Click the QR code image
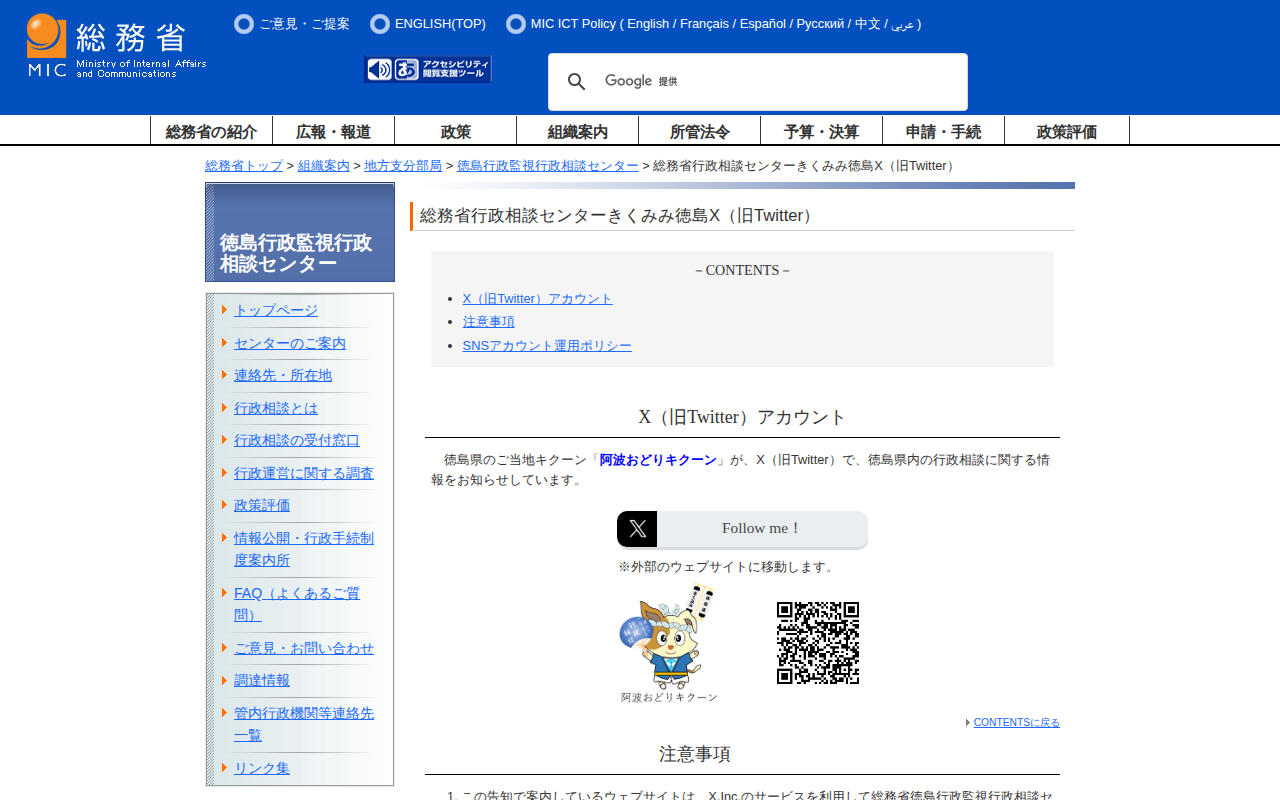 coord(817,643)
